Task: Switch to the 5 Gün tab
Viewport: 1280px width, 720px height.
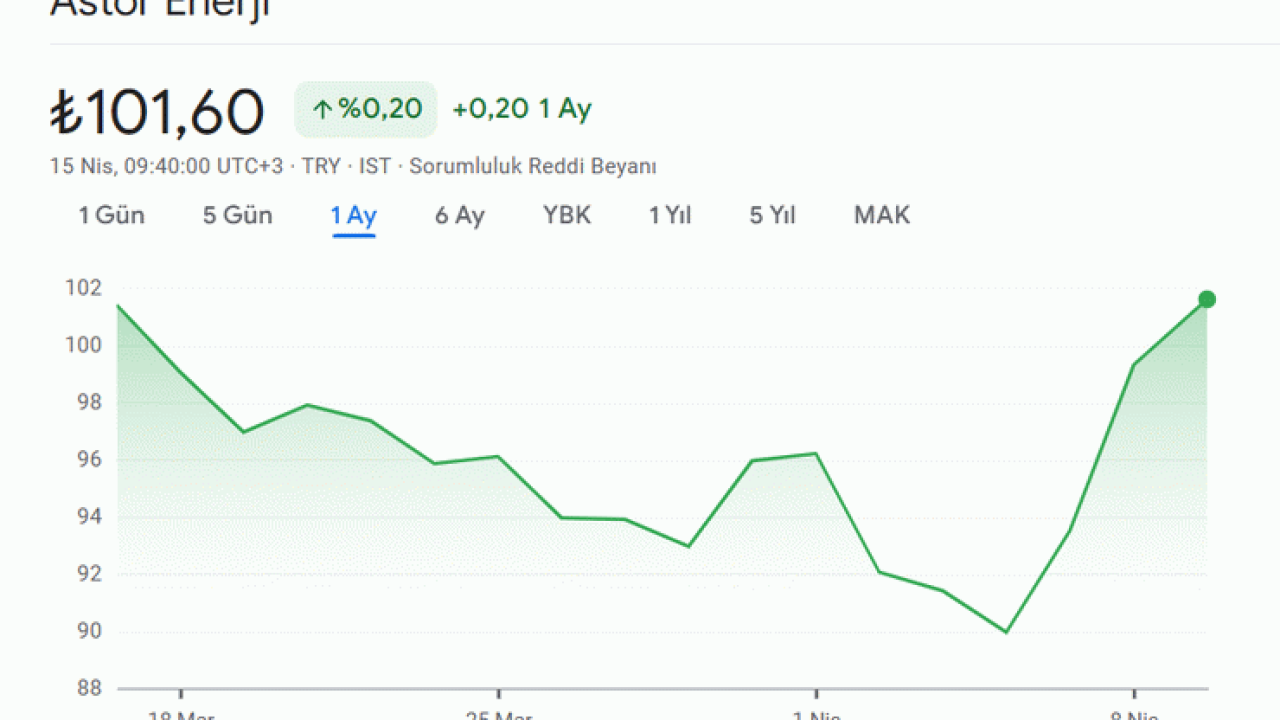Action: tap(238, 215)
